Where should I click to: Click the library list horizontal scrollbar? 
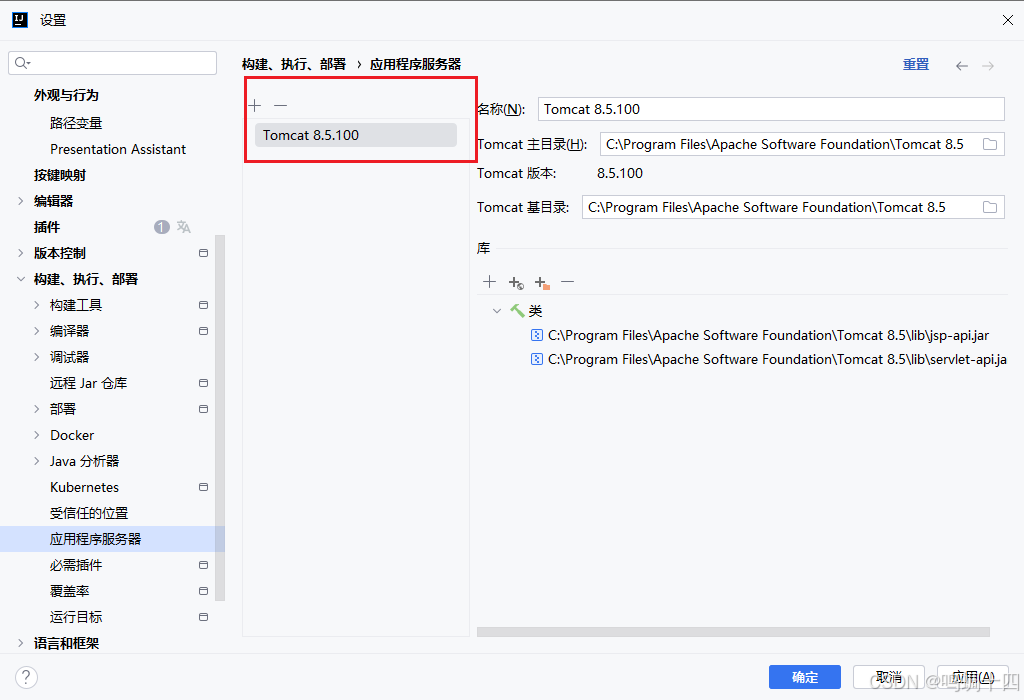733,632
